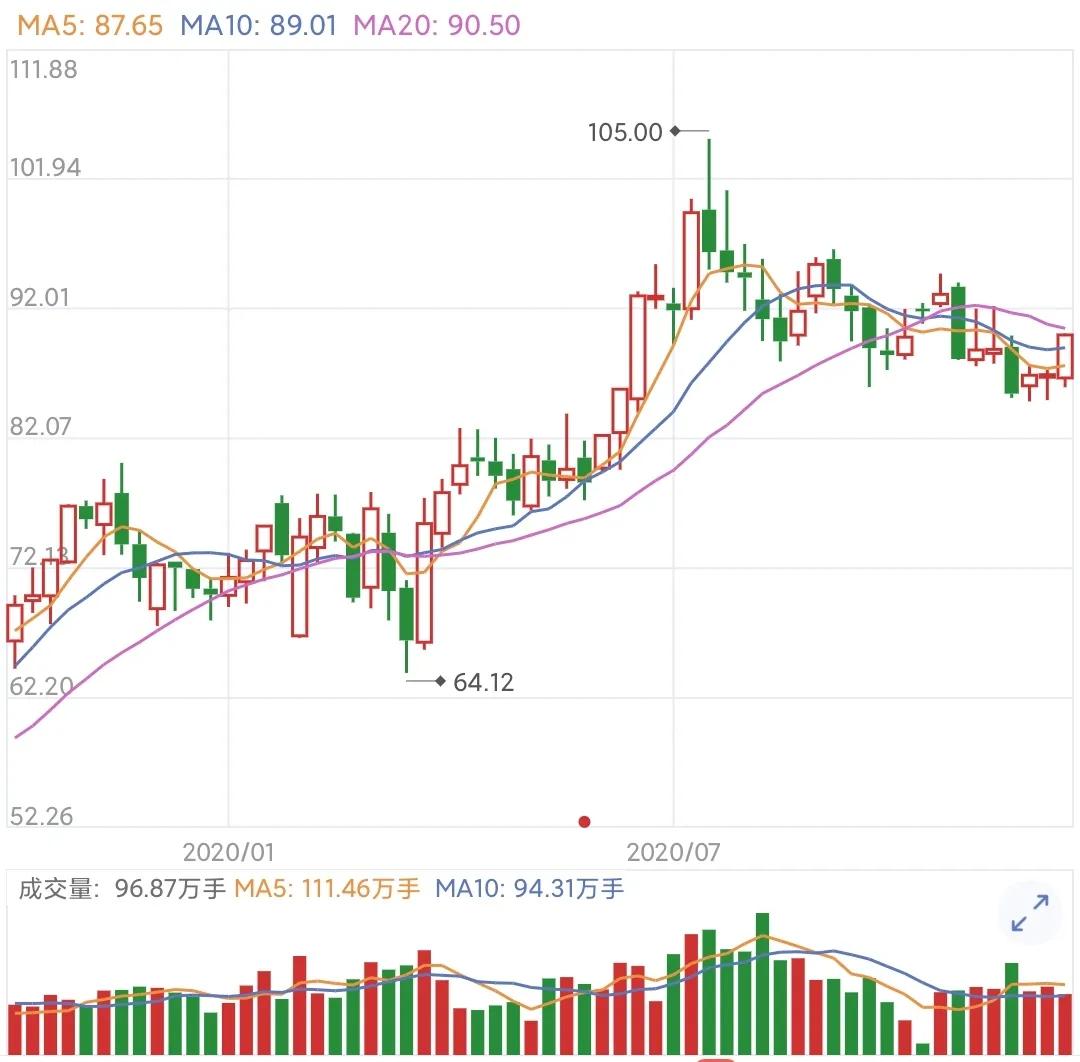Click the 82.07 price axis label

40,426
